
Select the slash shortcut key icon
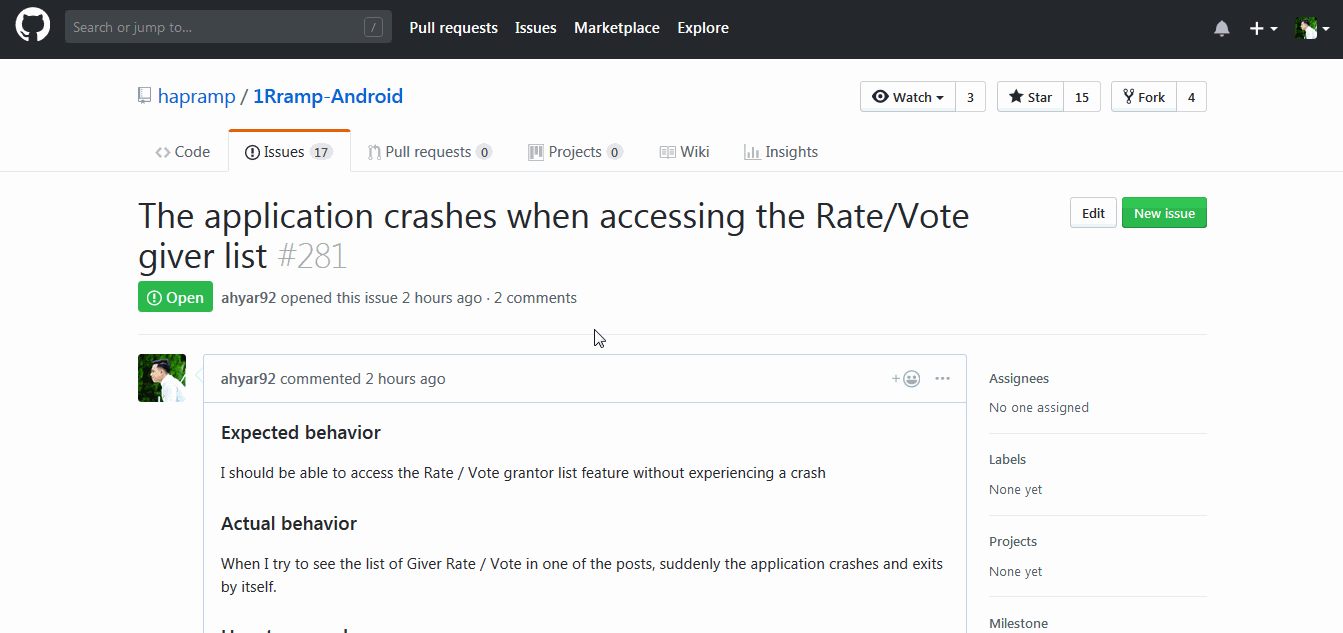[373, 27]
